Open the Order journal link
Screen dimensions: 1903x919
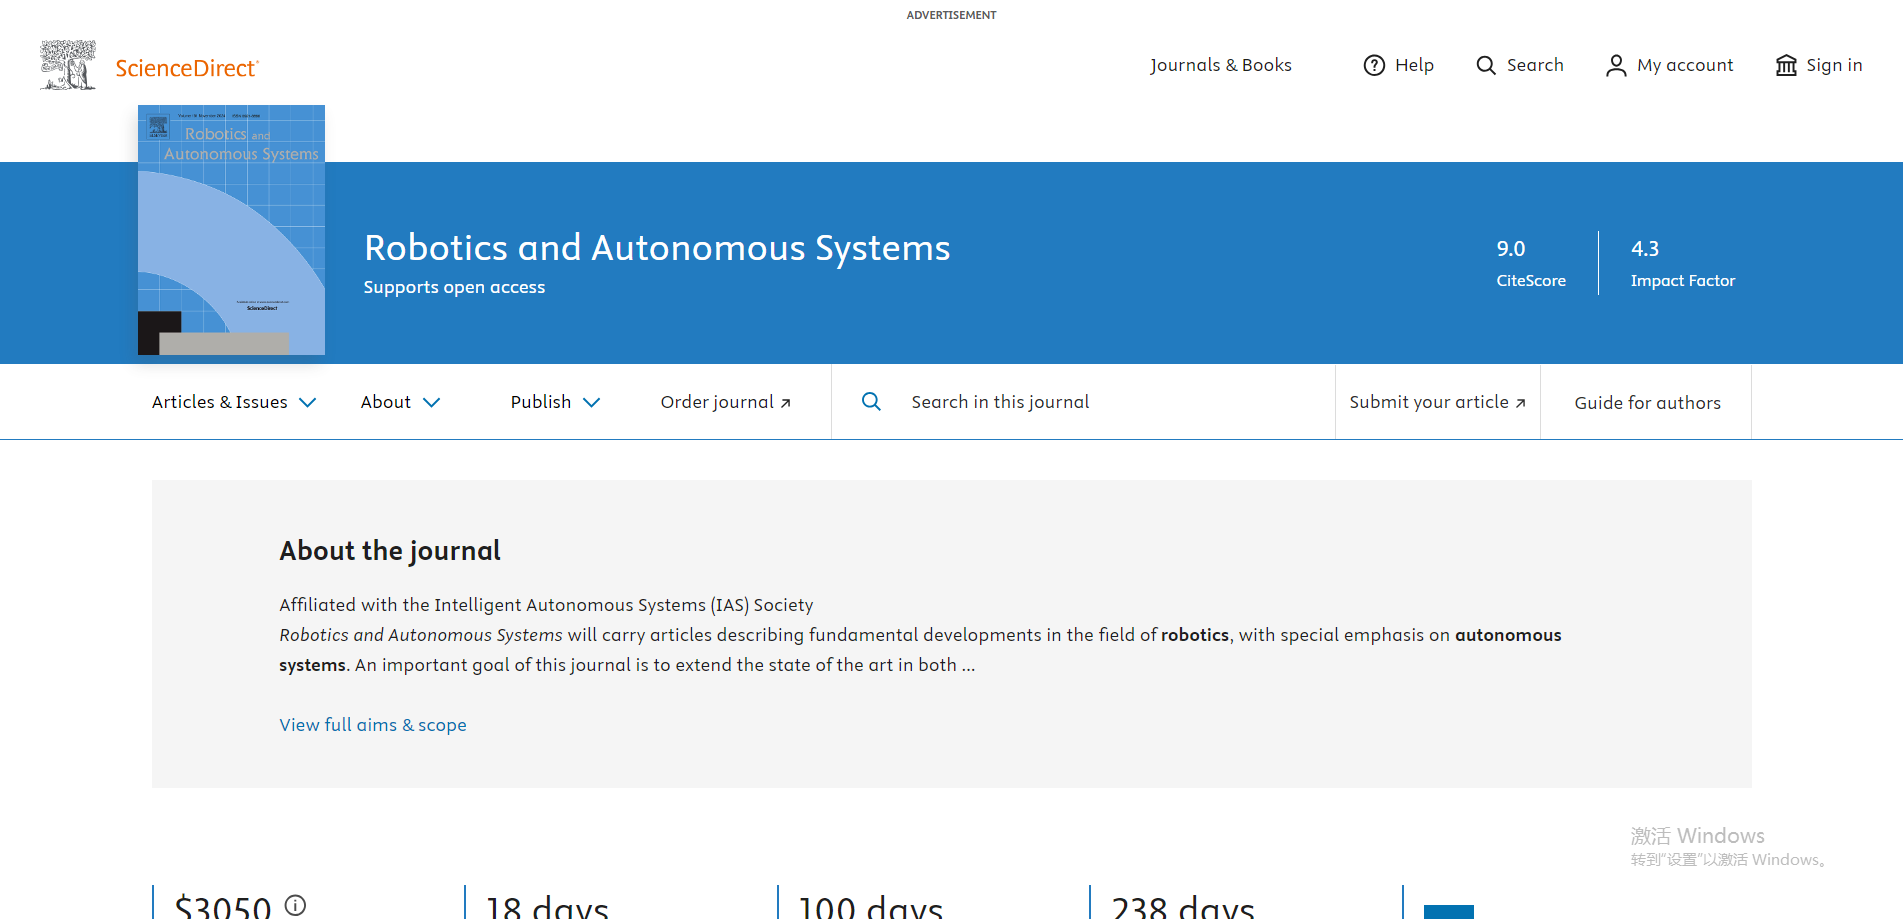[x=726, y=402]
